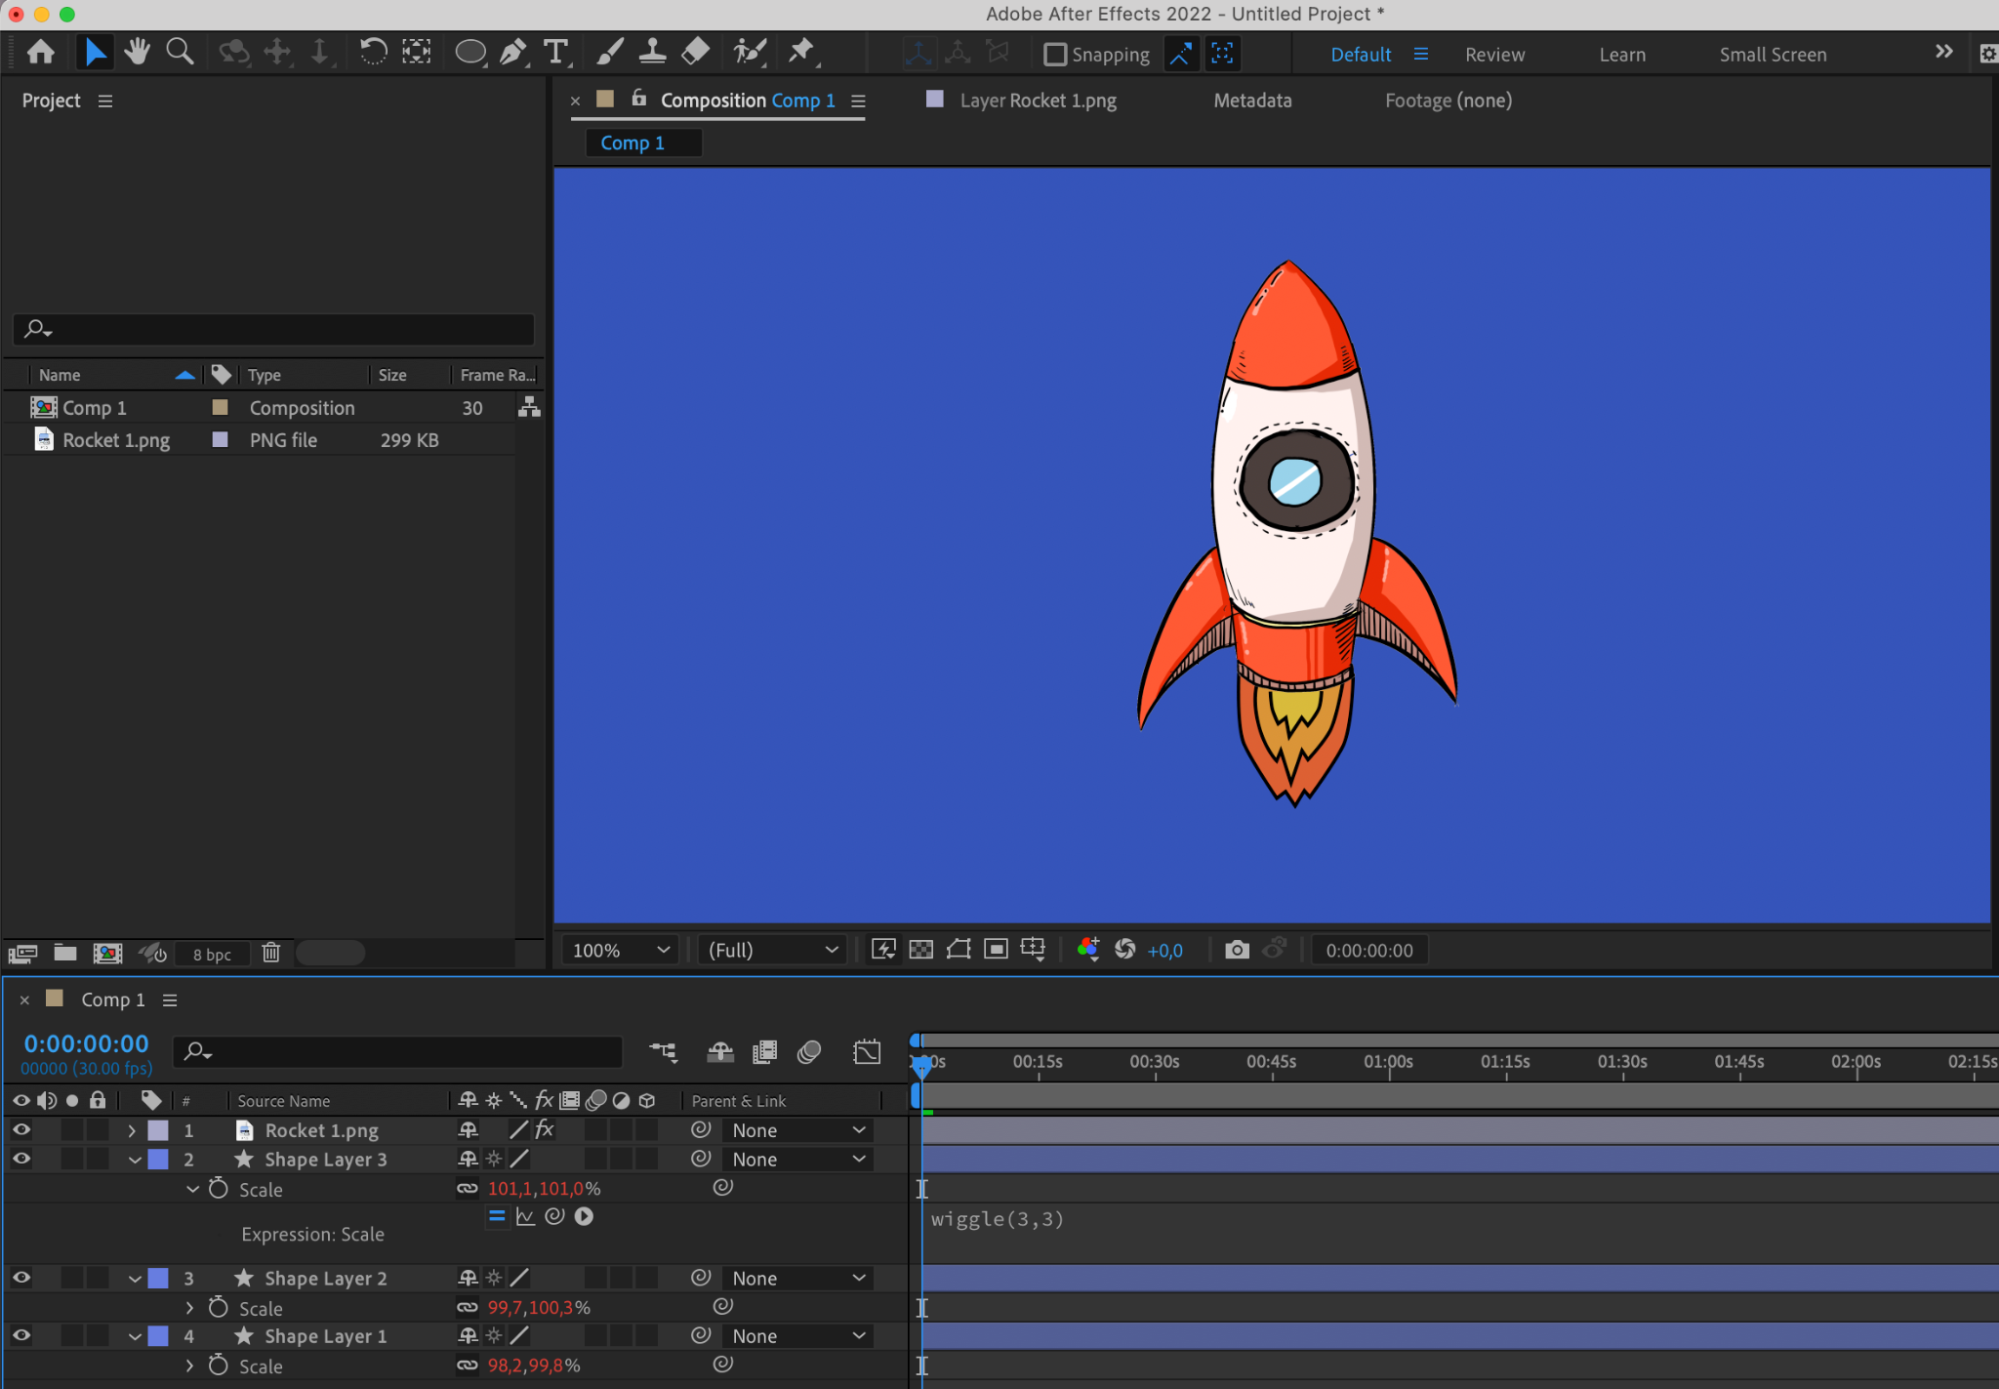Viewport: 1999px width, 1389px height.
Task: Click the delete trash icon in Project panel
Action: [271, 953]
